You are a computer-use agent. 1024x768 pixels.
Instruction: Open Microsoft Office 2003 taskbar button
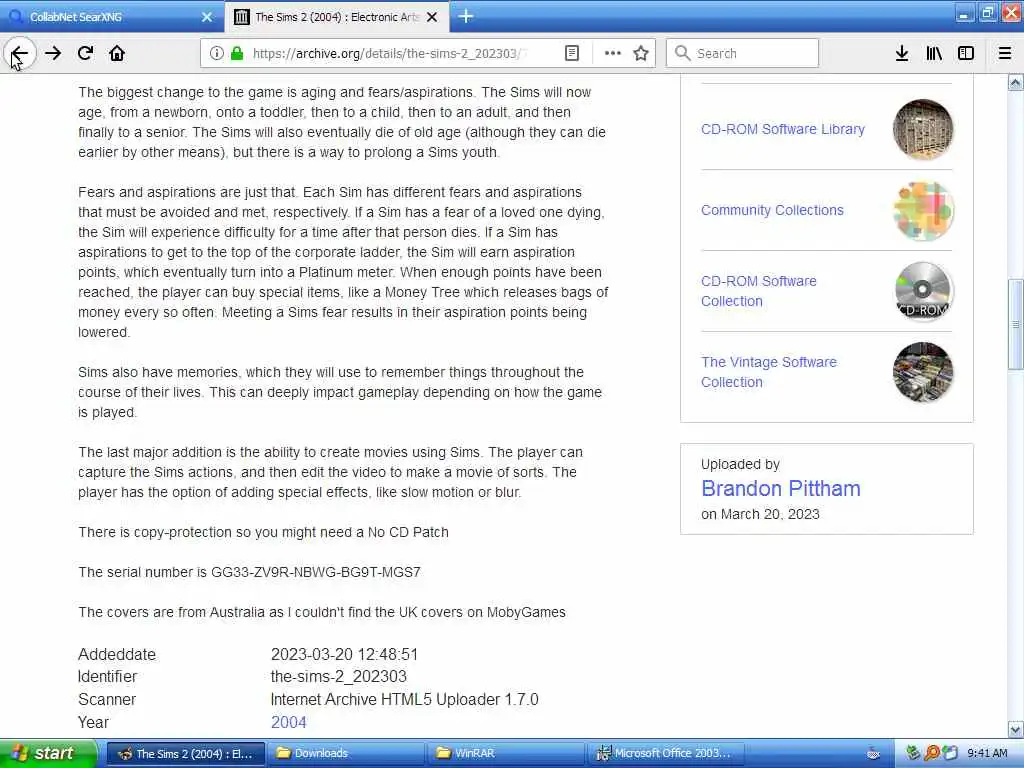click(x=665, y=754)
